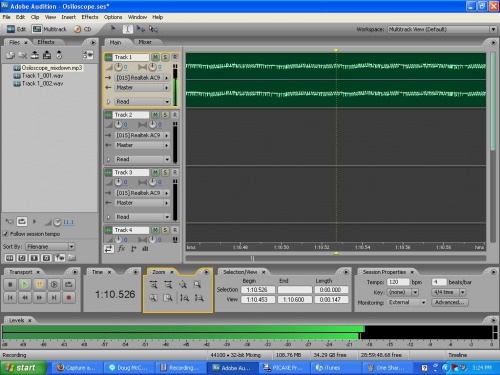The height and width of the screenshot is (375, 500).
Task: Pause the transport
Action: 39,284
